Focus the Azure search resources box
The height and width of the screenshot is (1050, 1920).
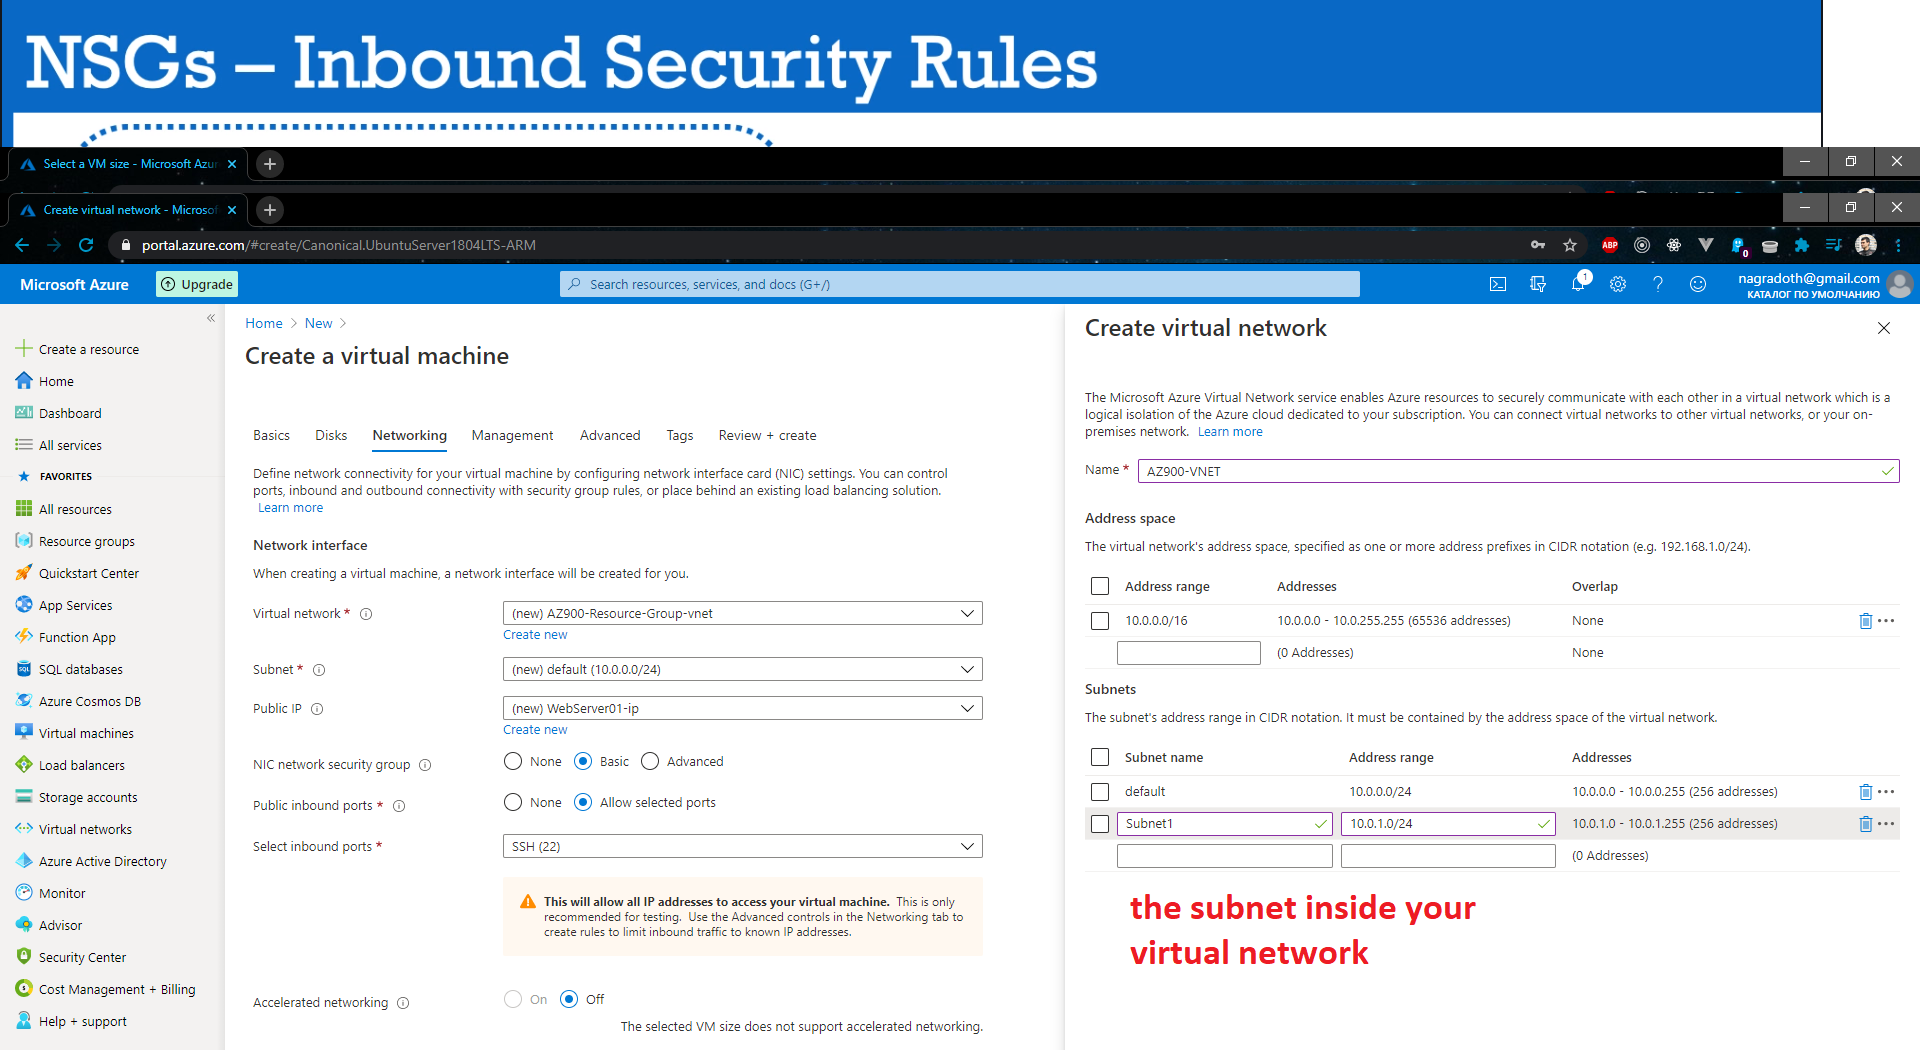[x=960, y=284]
